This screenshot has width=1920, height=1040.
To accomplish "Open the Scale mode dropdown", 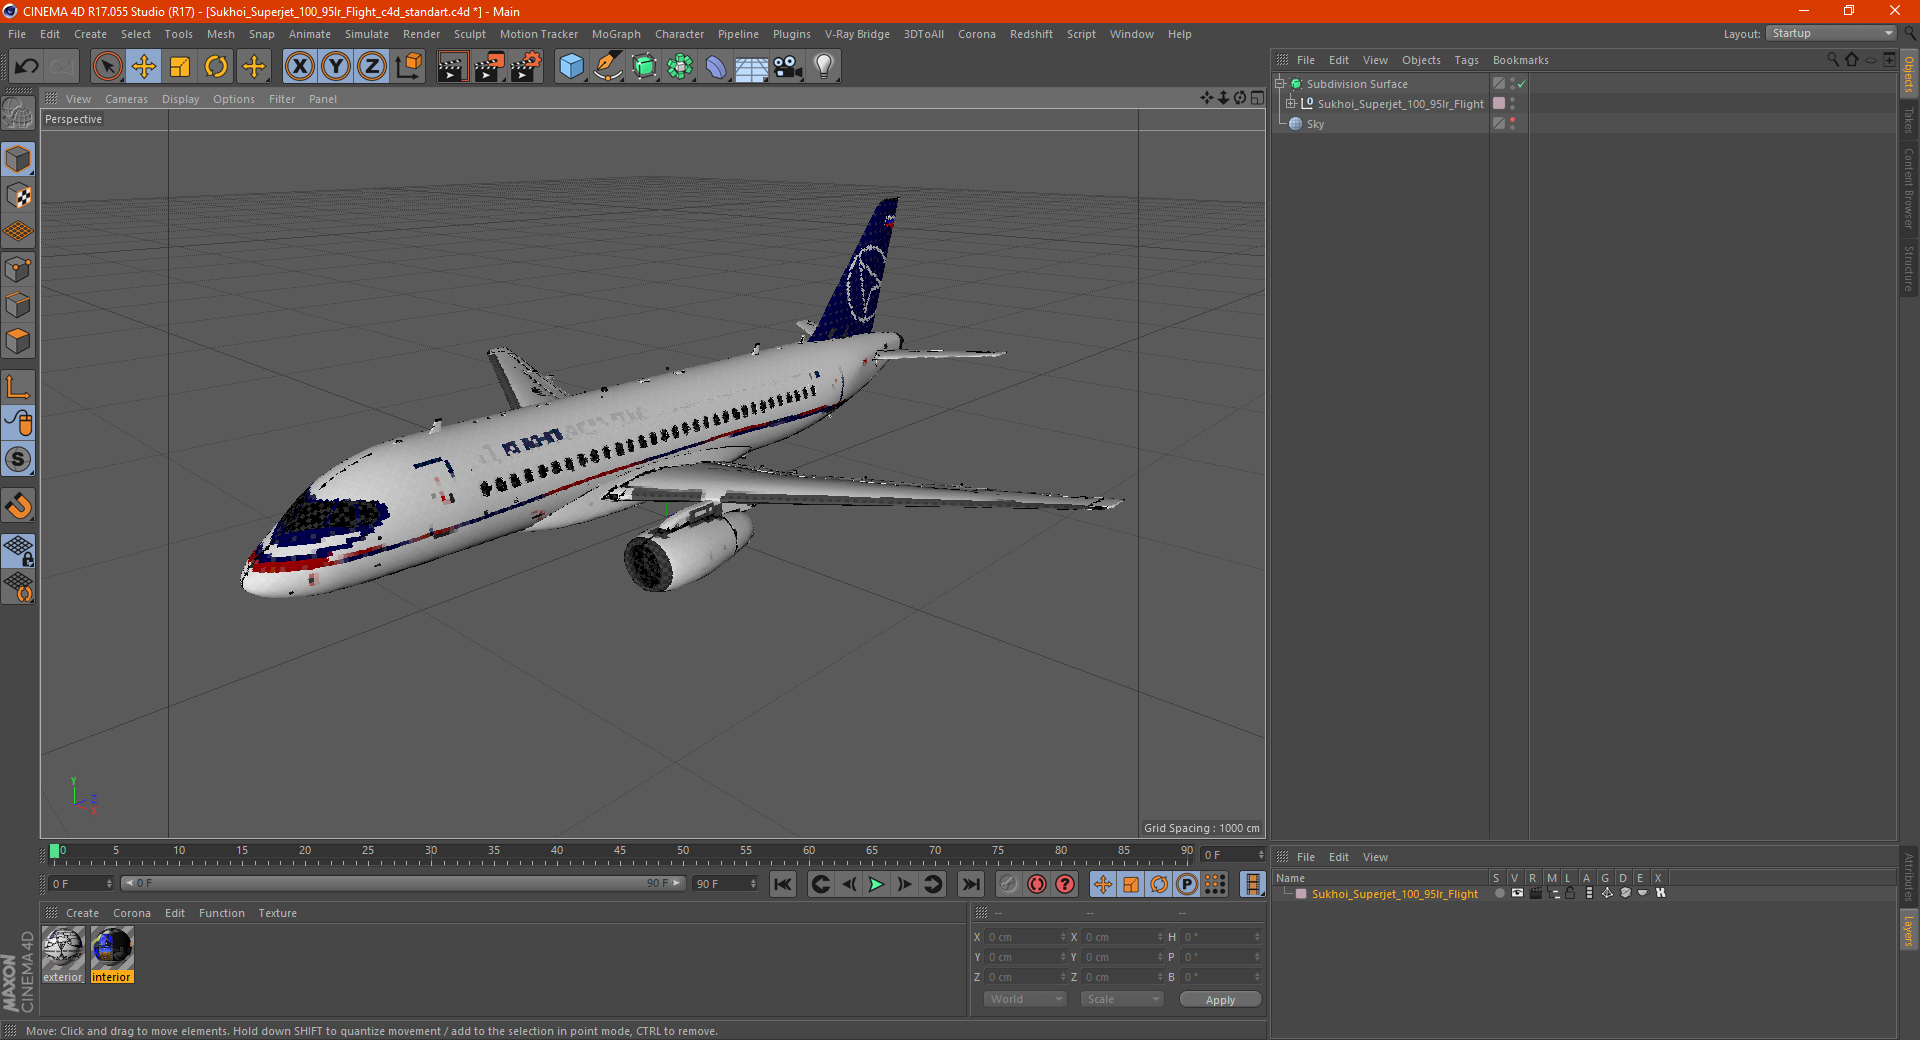I will (x=1122, y=999).
